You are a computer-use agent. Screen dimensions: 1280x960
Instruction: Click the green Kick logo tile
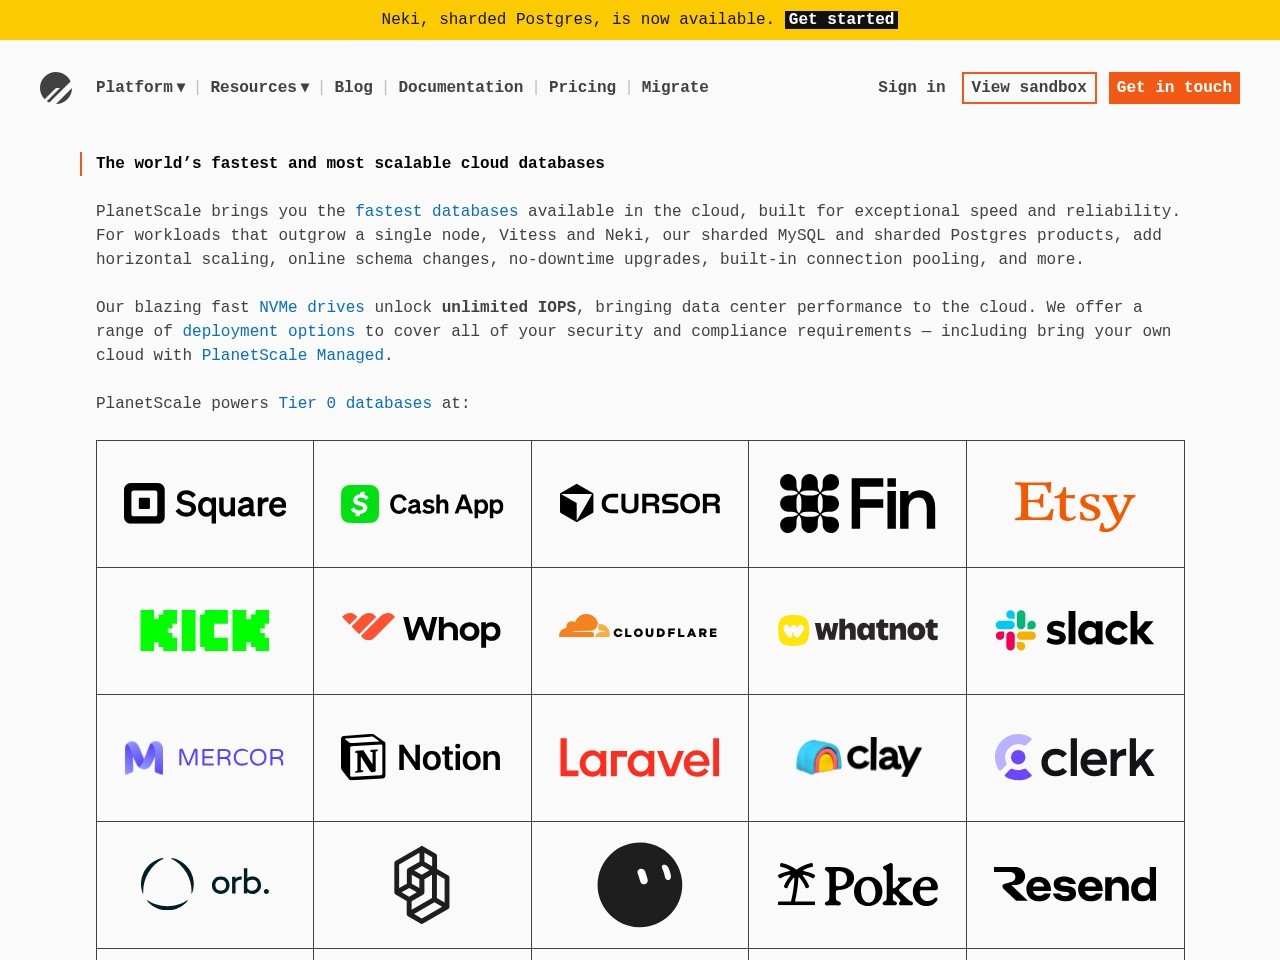tap(205, 631)
